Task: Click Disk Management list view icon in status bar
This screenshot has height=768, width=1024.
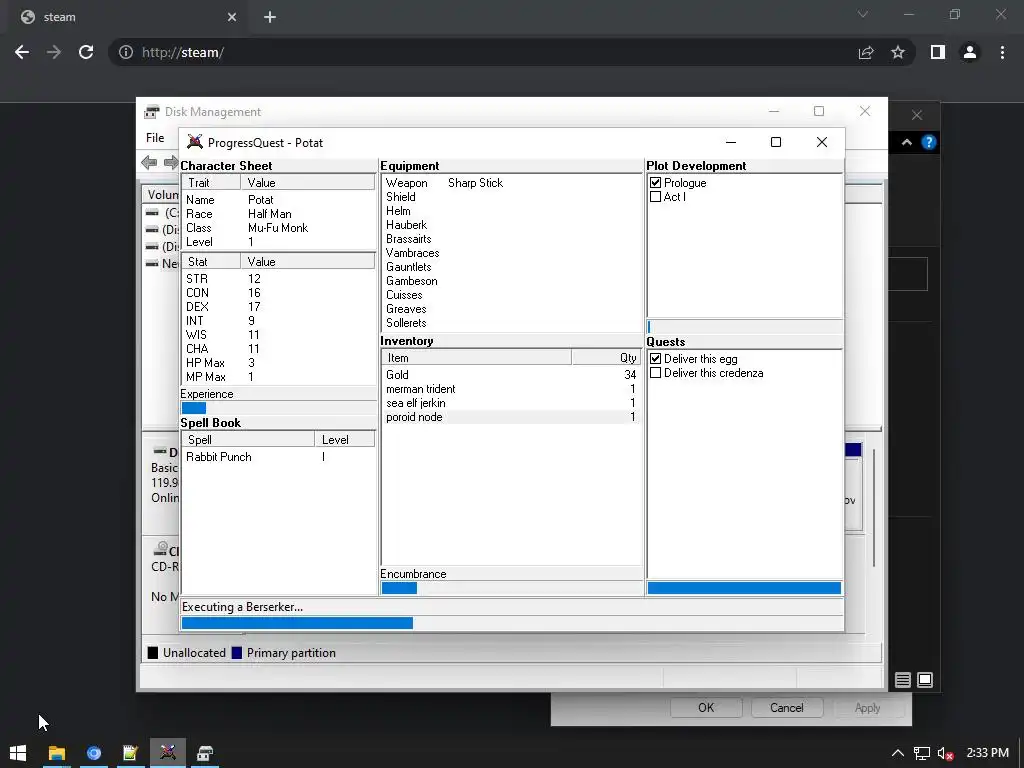Action: point(903,680)
